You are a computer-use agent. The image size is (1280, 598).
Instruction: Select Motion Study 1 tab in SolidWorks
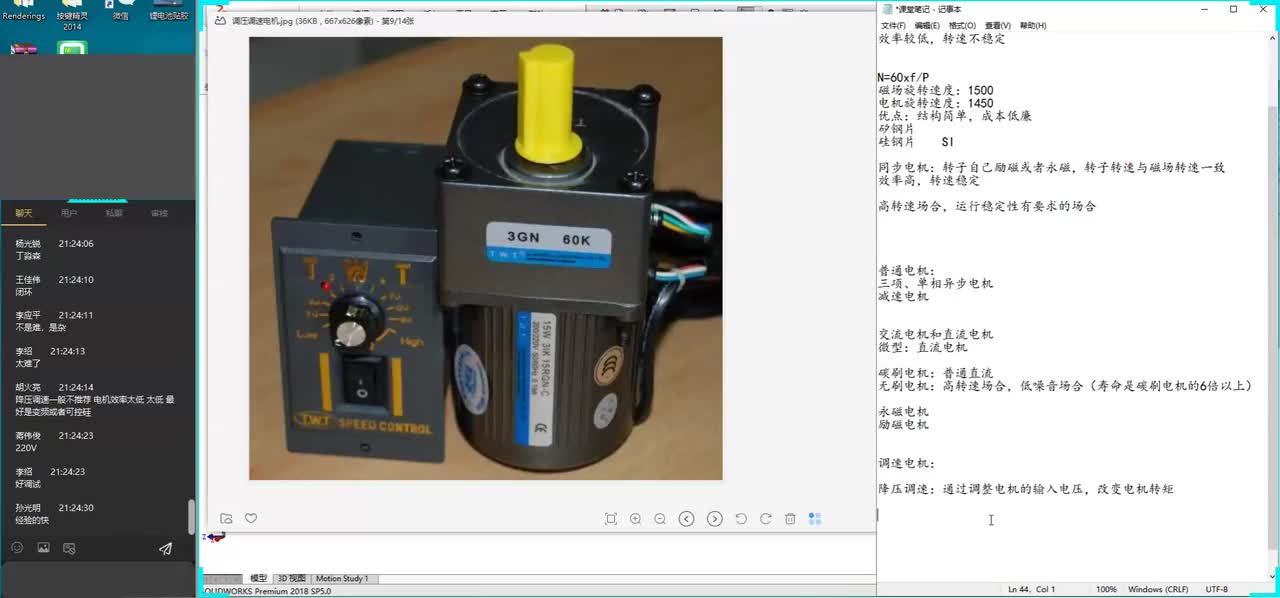(x=342, y=578)
